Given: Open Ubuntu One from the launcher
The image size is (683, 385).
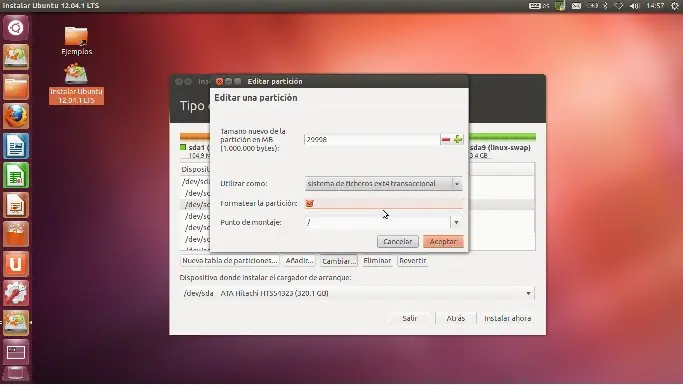Looking at the screenshot, I should tap(16, 264).
